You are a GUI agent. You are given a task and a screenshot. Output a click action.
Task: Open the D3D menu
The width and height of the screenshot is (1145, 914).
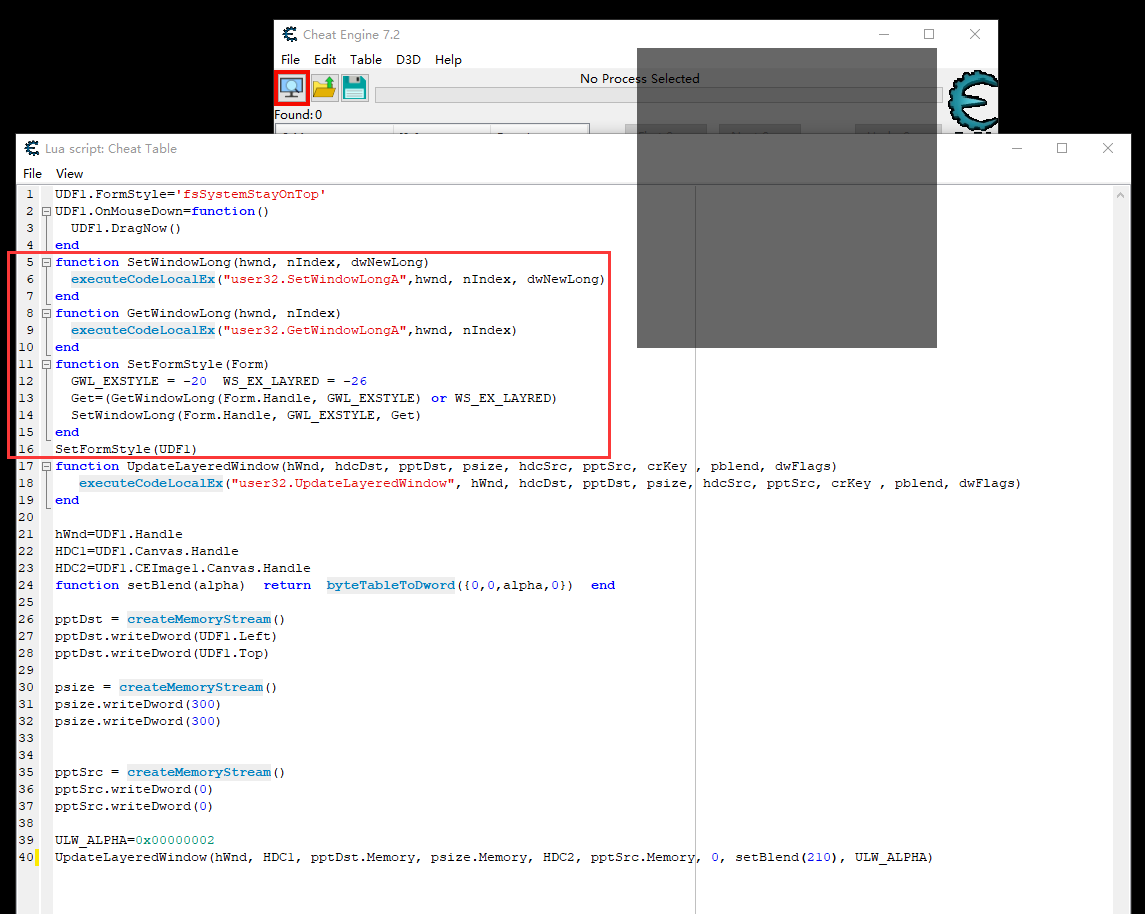tap(408, 60)
